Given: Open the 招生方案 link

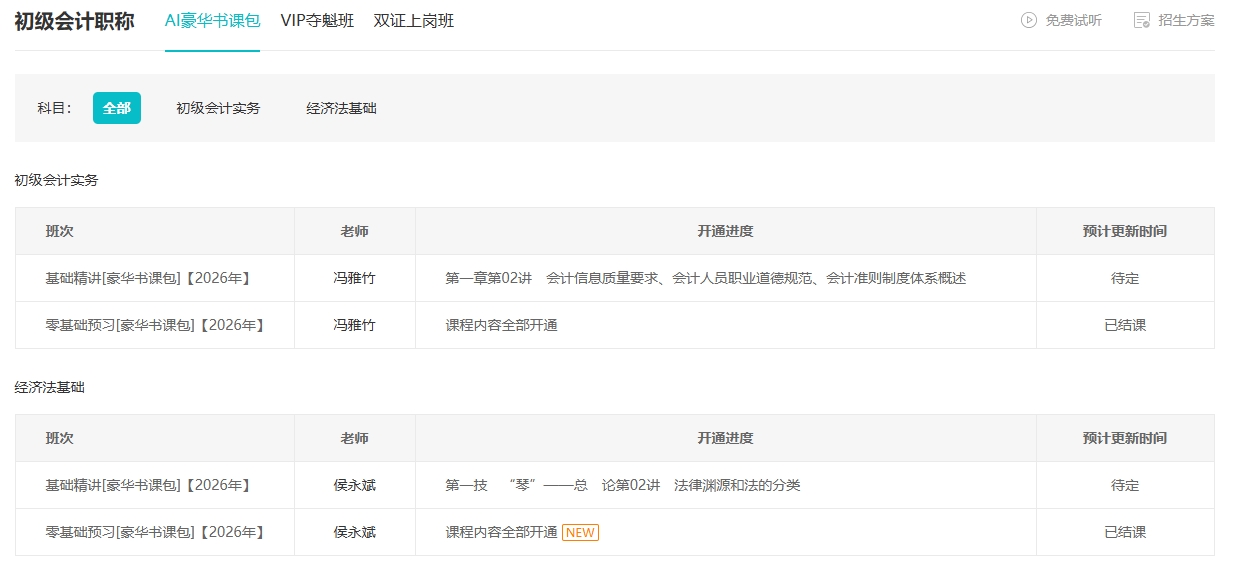Looking at the screenshot, I should pyautogui.click(x=1186, y=20).
